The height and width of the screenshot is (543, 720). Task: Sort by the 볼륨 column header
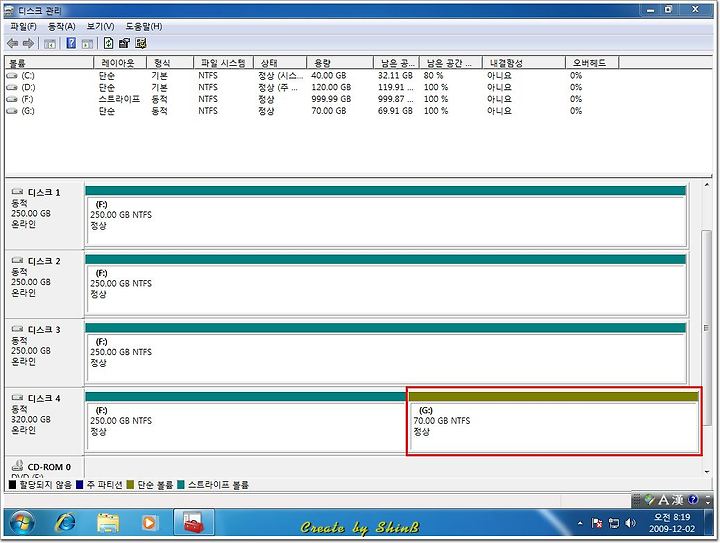[49, 63]
